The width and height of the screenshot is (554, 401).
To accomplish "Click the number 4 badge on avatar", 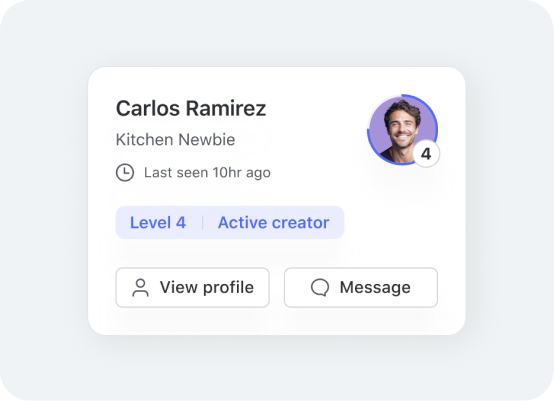I will [x=426, y=154].
